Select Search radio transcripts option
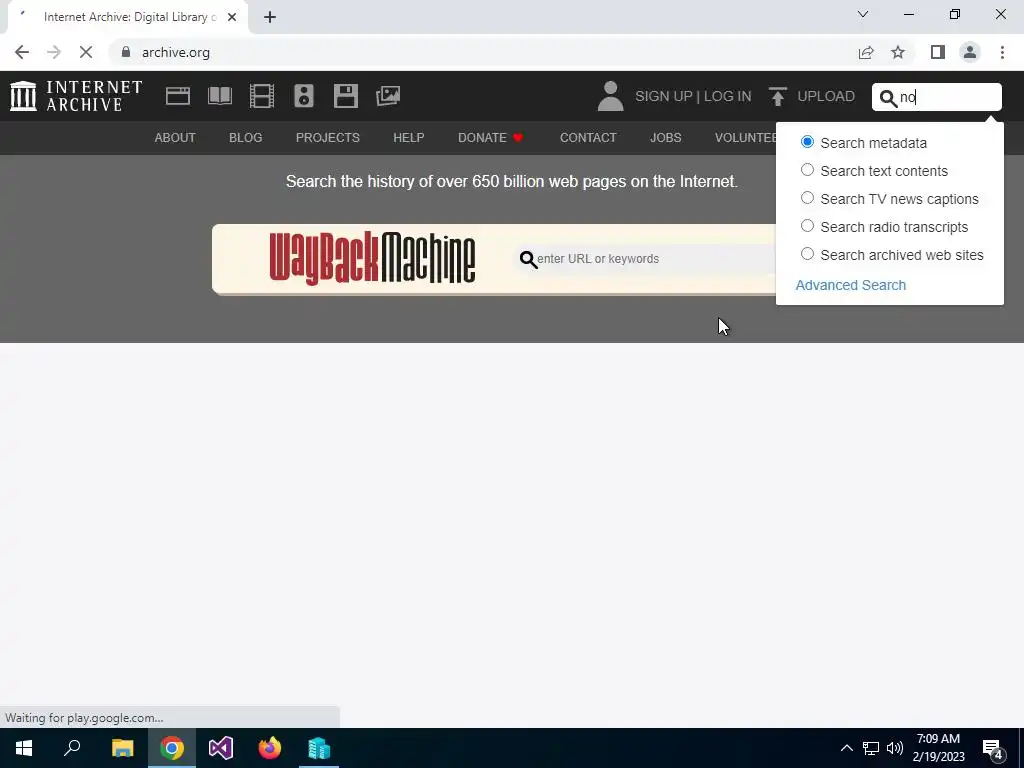This screenshot has width=1024, height=768. pos(807,226)
